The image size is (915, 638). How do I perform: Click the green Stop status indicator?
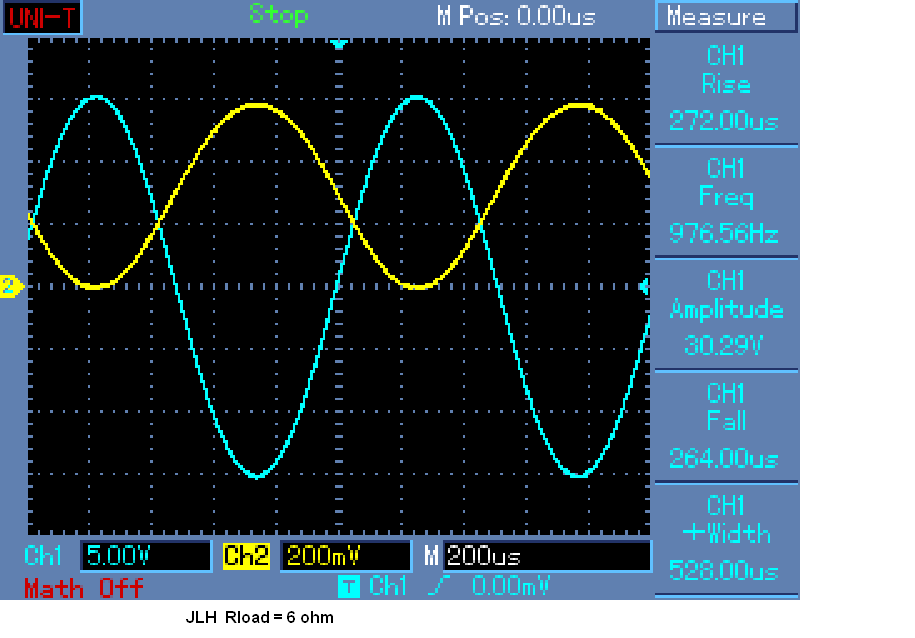tap(278, 15)
